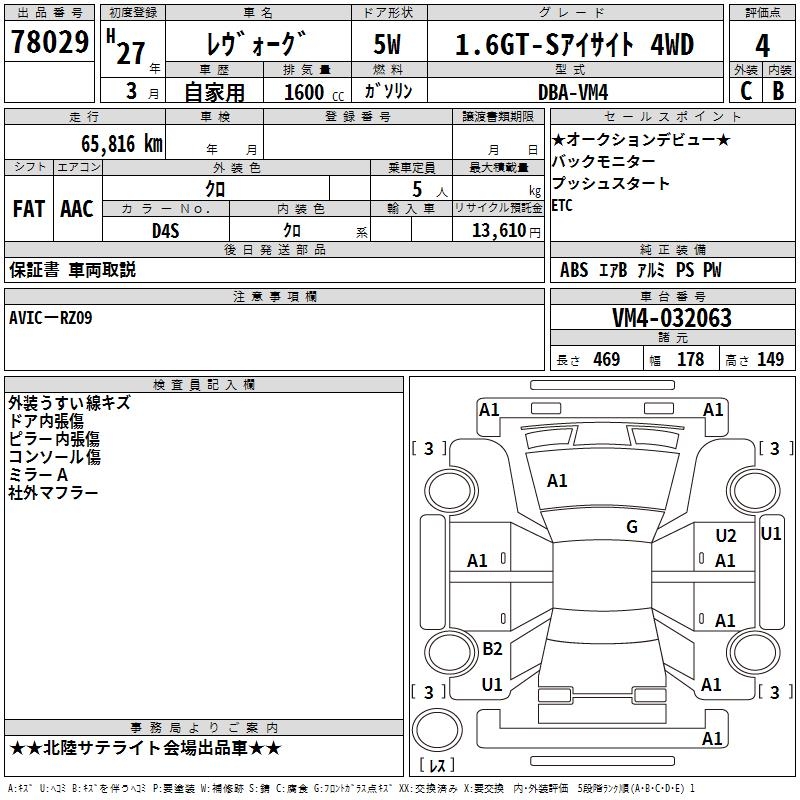The width and height of the screenshot is (800, 800).
Task: Click the B2 damage marker on the diagram
Action: [492, 649]
